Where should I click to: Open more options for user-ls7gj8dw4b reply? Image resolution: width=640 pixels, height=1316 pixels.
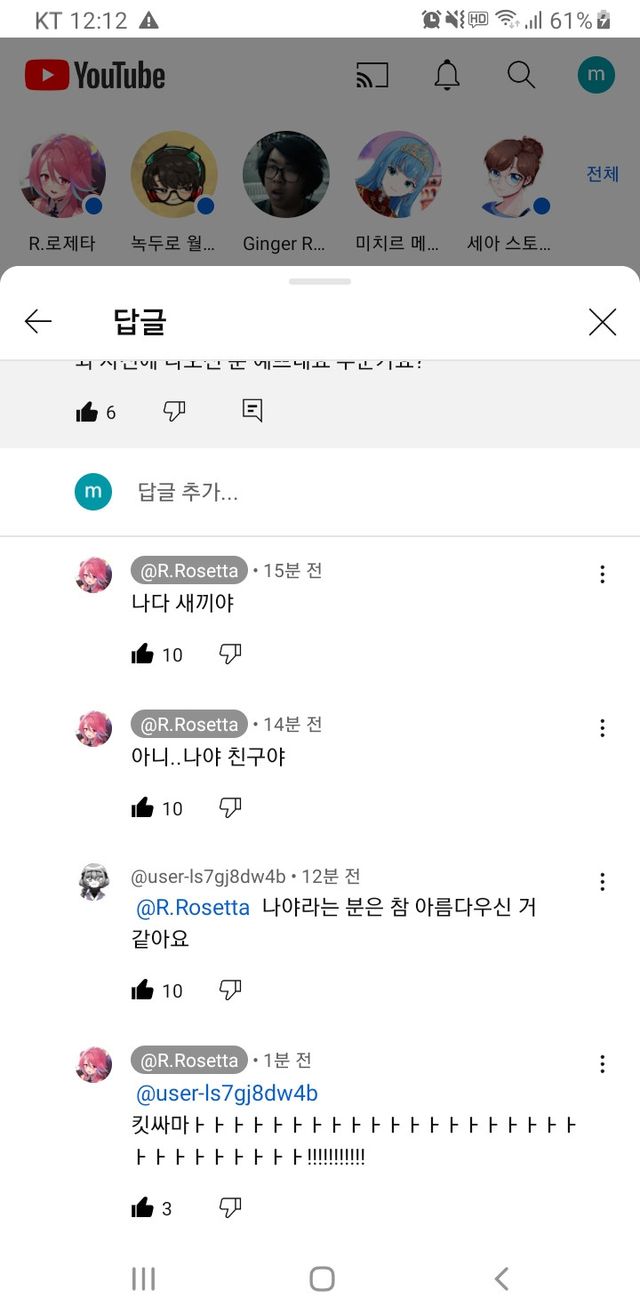tap(602, 882)
